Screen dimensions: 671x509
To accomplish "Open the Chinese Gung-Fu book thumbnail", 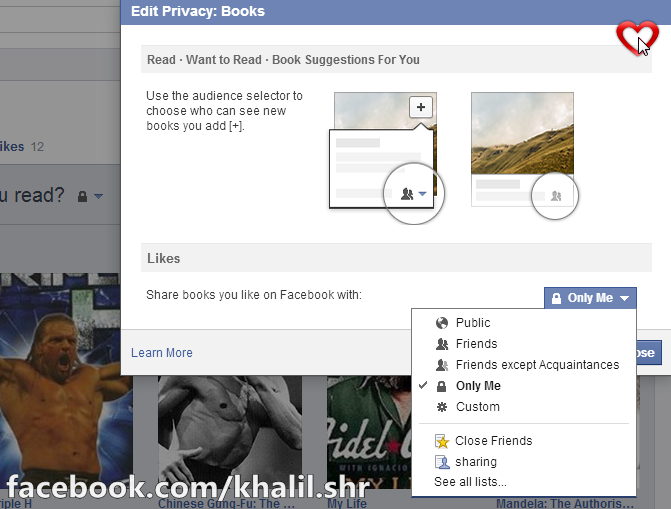I will coord(230,432).
